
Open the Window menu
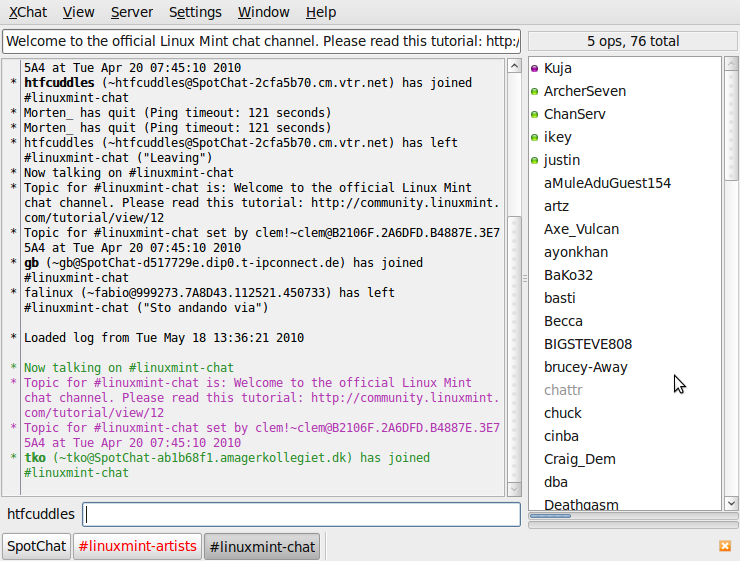263,12
